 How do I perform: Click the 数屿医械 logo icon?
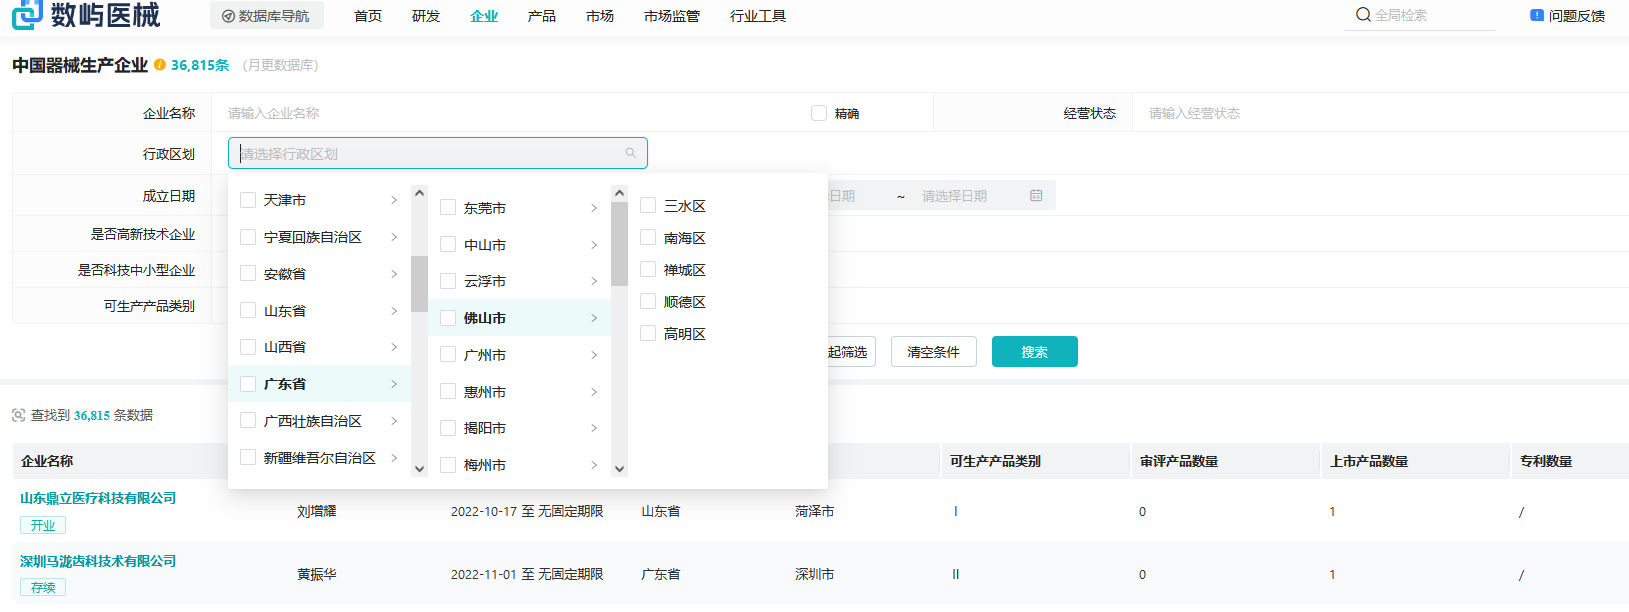(x=27, y=14)
